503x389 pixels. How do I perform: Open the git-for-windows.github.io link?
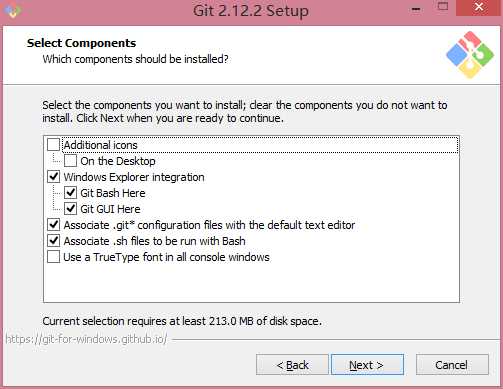click(x=86, y=339)
